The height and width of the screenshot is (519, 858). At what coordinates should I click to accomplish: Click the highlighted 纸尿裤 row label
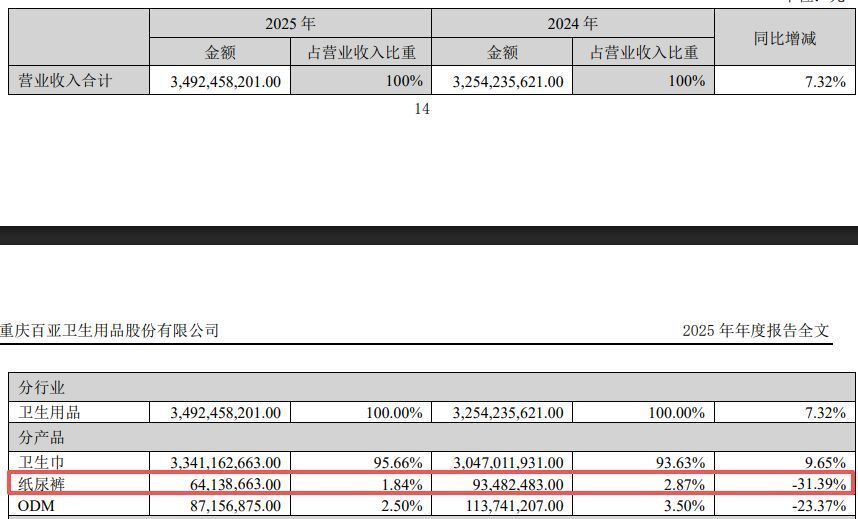tap(42, 485)
